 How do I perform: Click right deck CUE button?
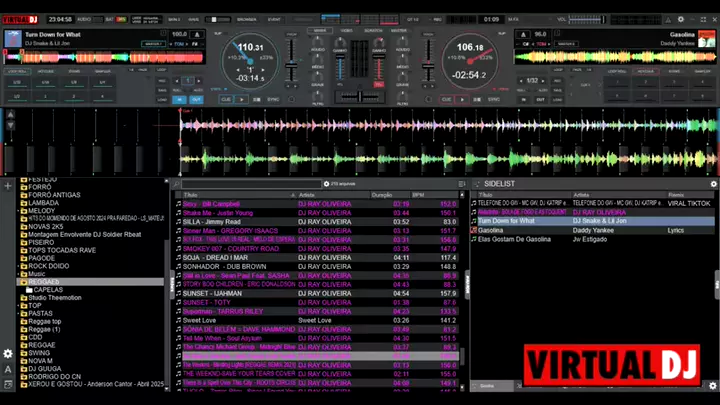(446, 99)
